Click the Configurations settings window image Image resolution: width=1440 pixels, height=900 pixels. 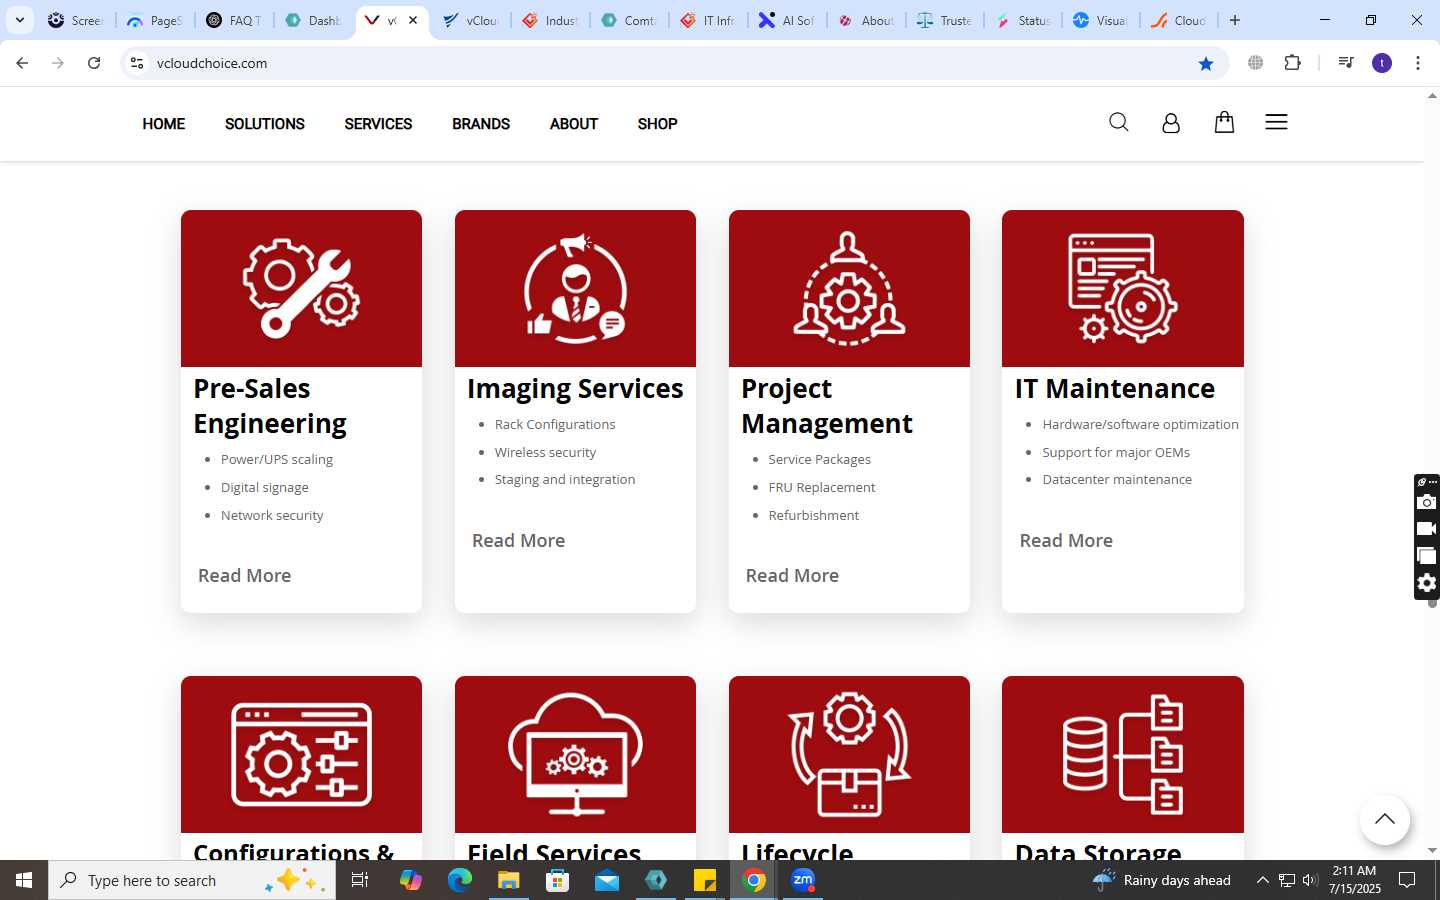(301, 754)
